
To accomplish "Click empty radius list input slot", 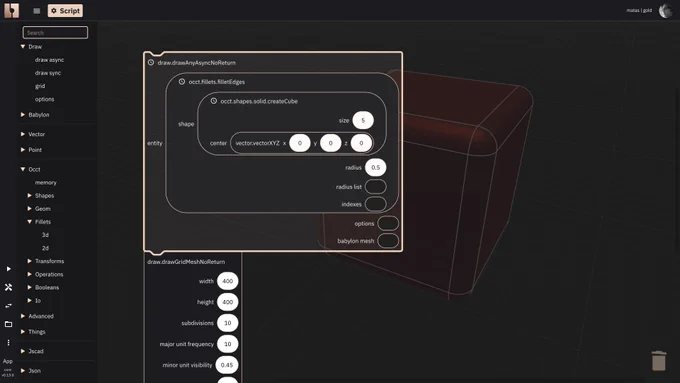I will (376, 187).
